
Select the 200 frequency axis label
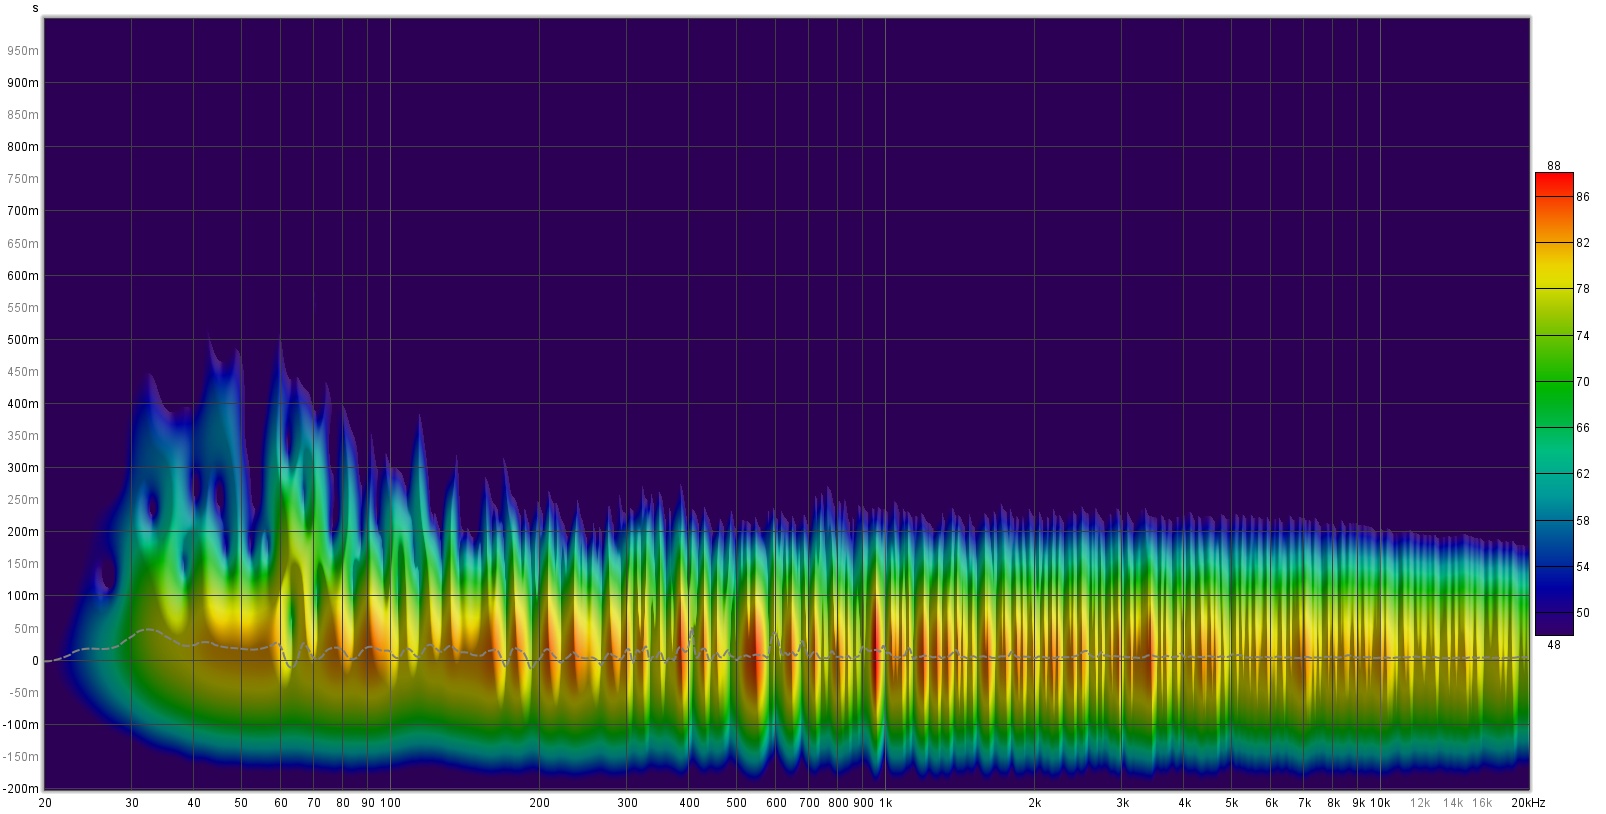(x=539, y=803)
